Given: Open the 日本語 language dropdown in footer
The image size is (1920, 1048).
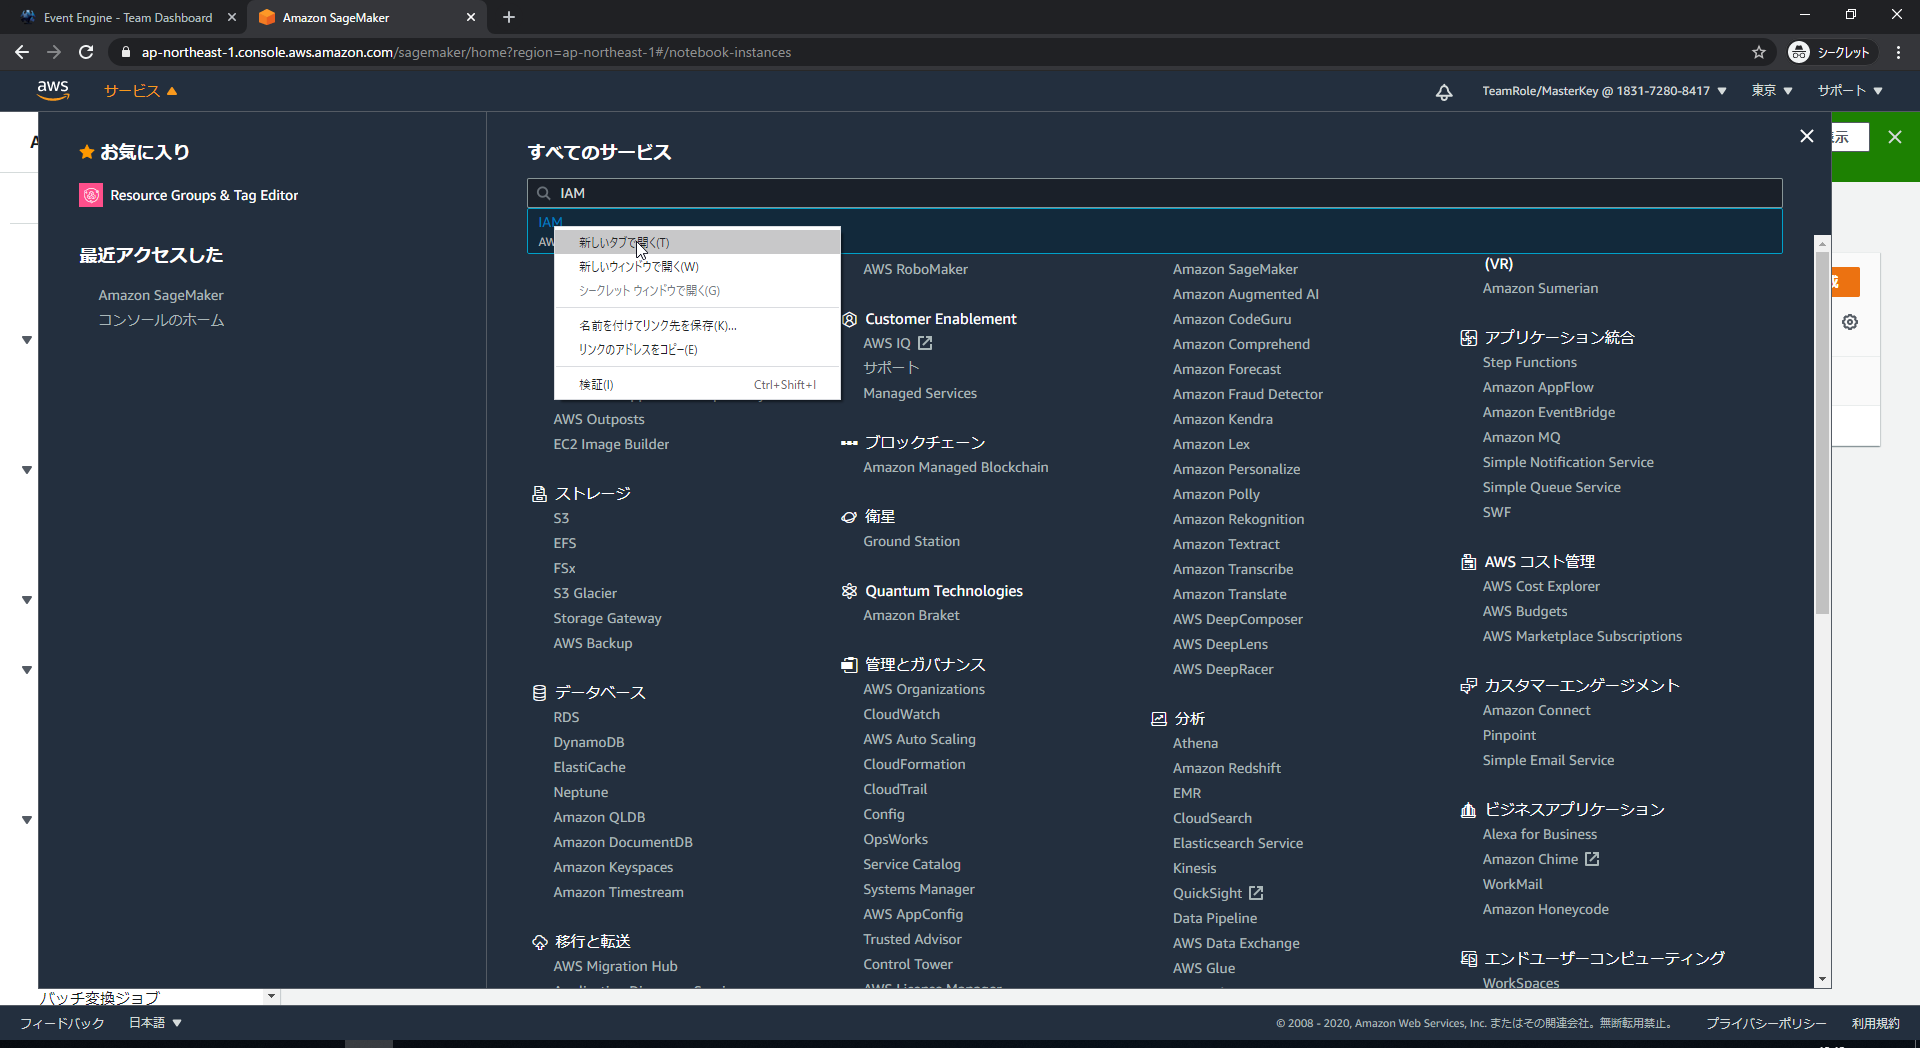Looking at the screenshot, I should (155, 1023).
